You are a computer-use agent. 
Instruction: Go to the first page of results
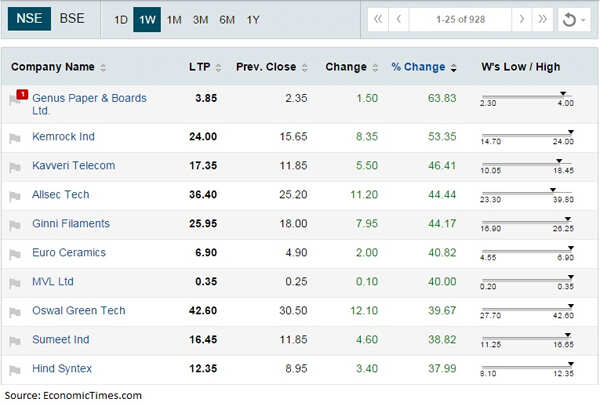tap(378, 19)
